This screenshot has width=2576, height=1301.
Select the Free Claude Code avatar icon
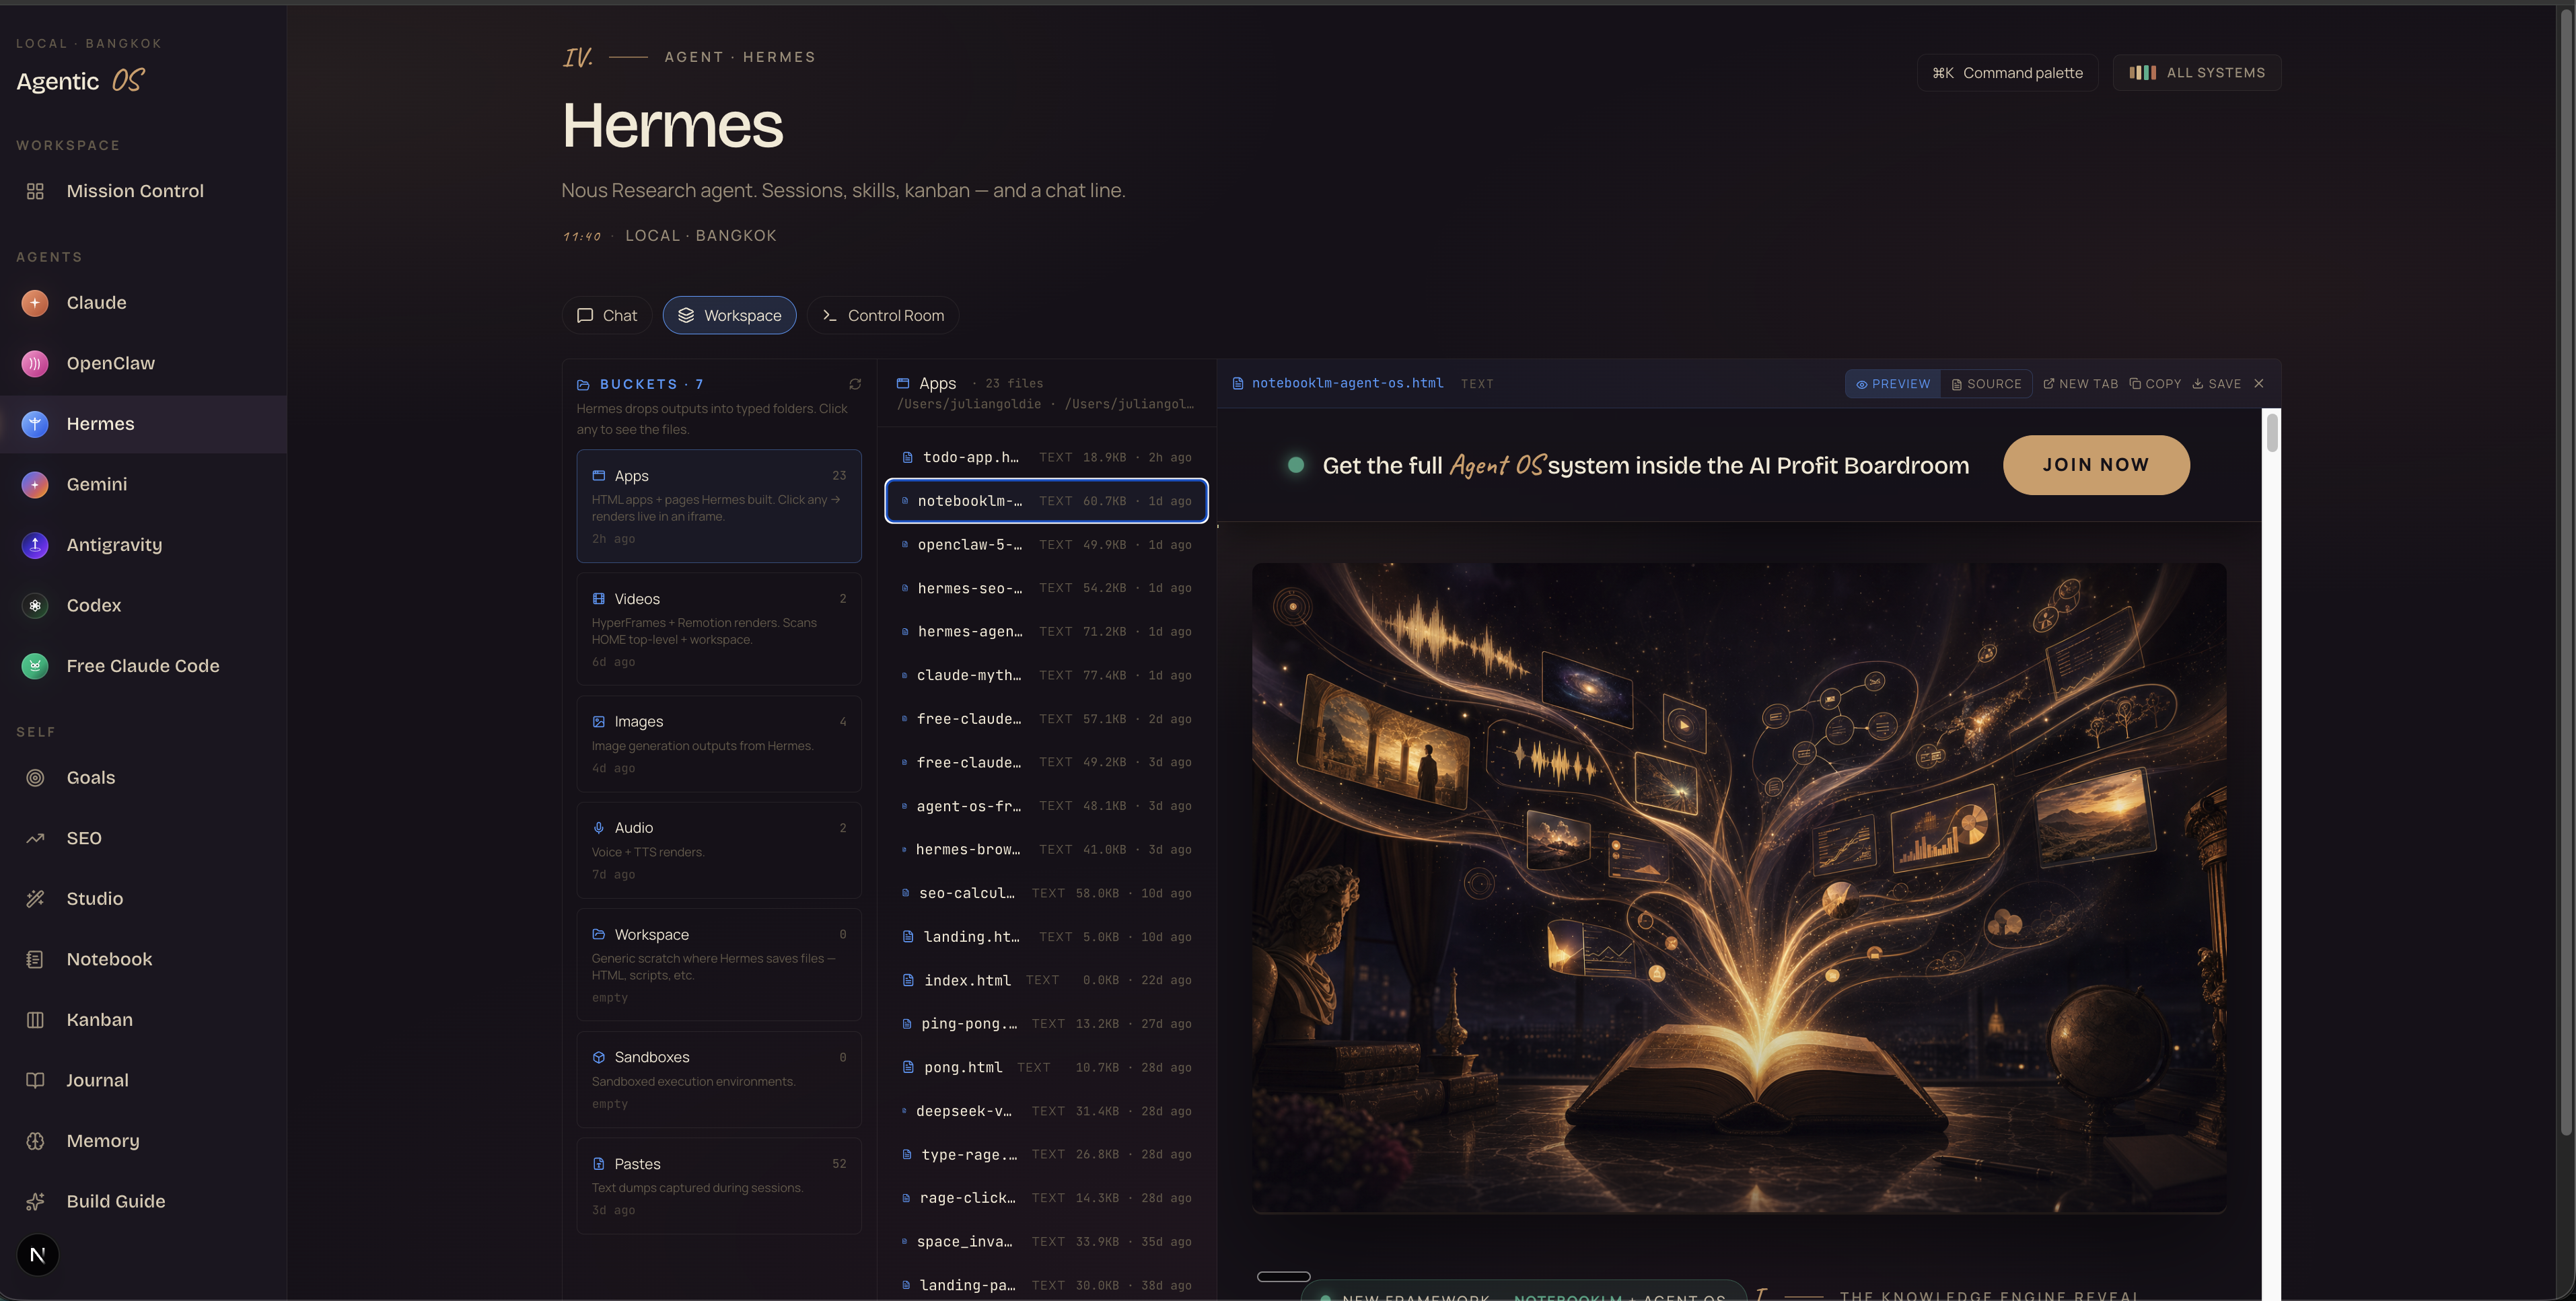[35, 666]
